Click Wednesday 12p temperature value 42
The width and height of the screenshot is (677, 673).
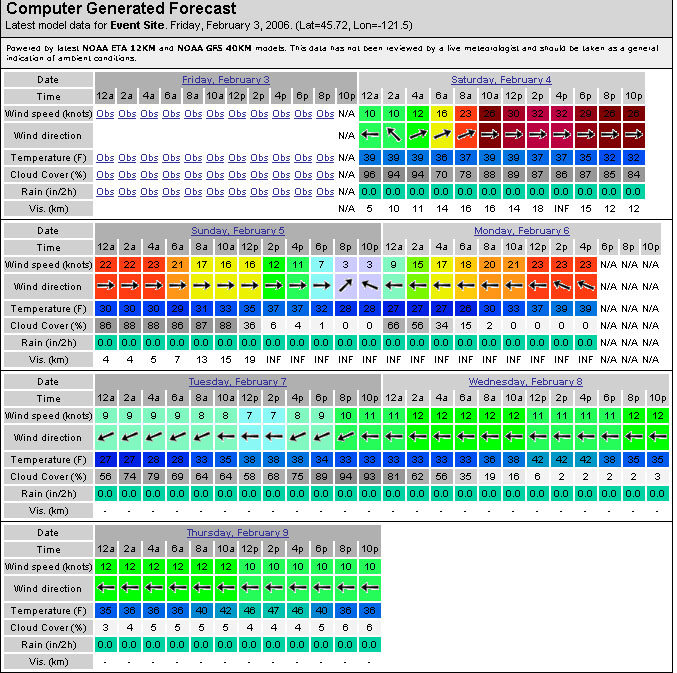pos(538,460)
